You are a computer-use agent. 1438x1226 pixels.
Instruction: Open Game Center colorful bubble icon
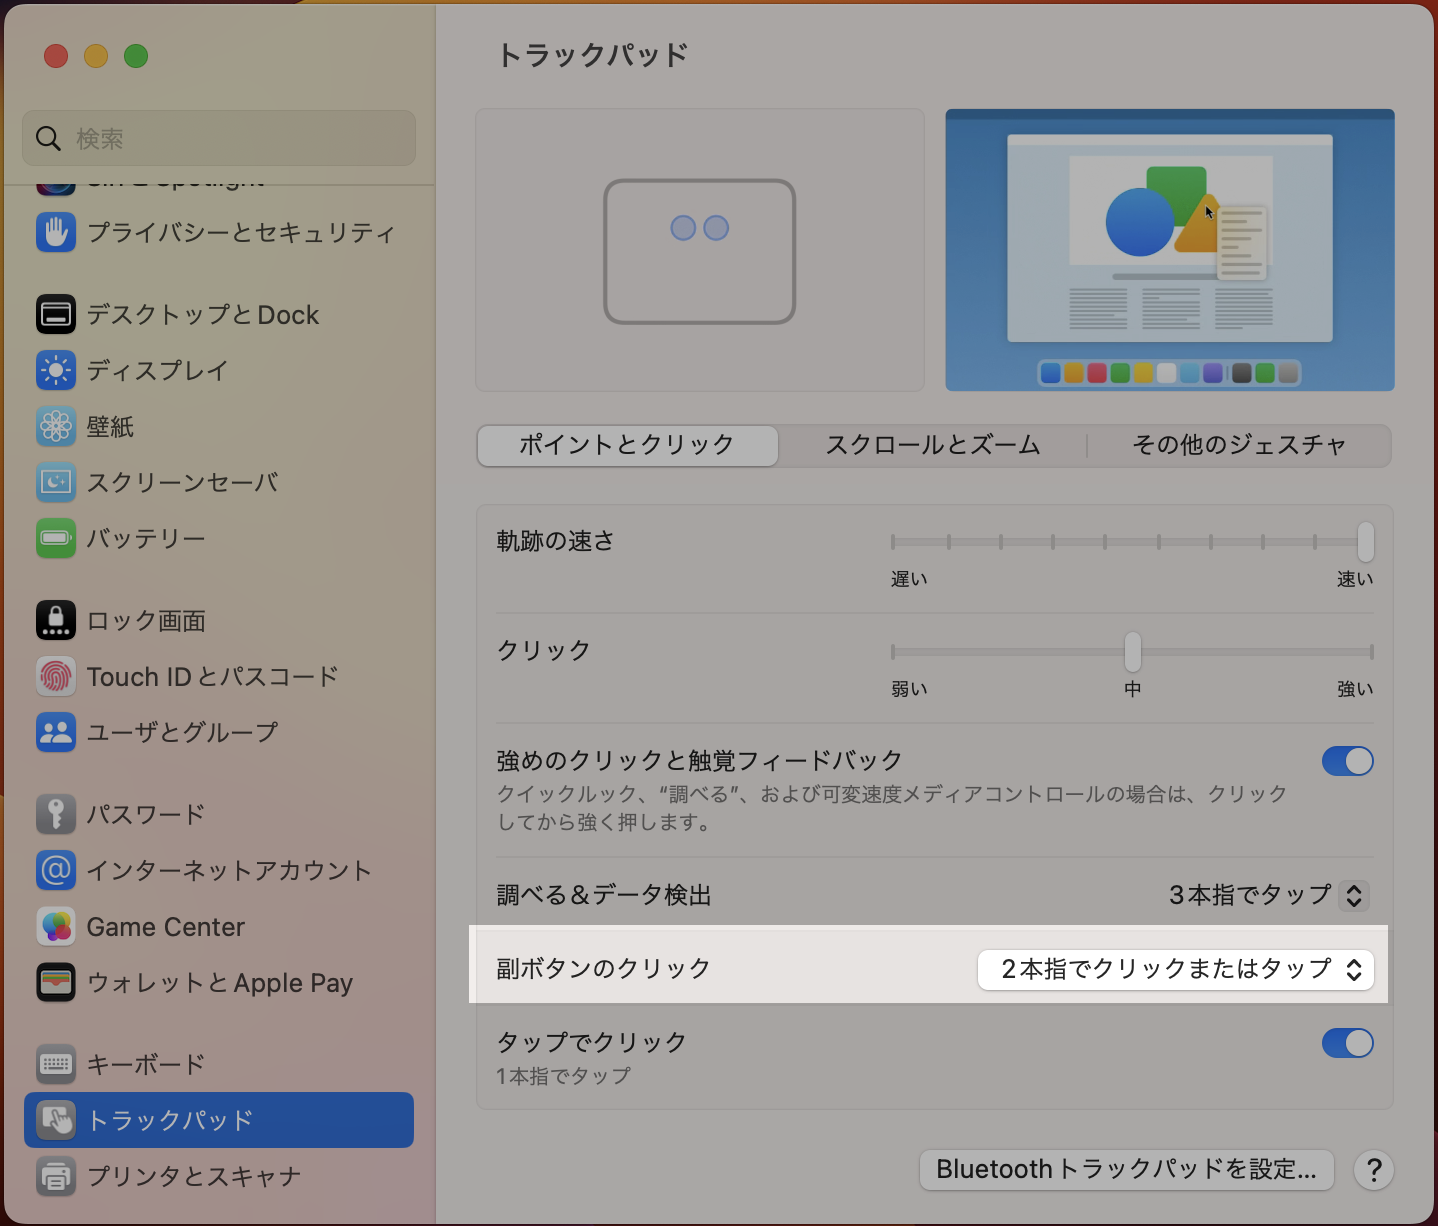point(56,927)
